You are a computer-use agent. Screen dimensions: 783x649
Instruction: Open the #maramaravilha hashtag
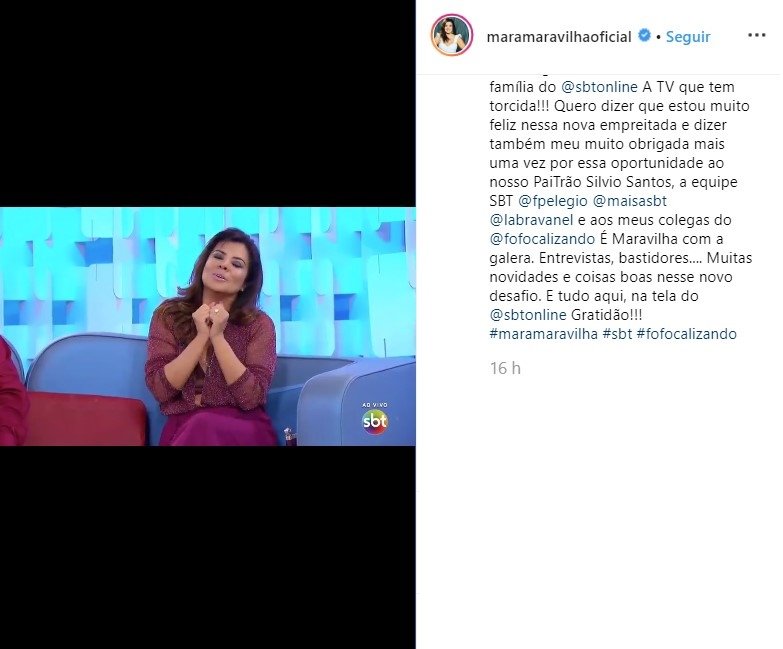pos(543,334)
